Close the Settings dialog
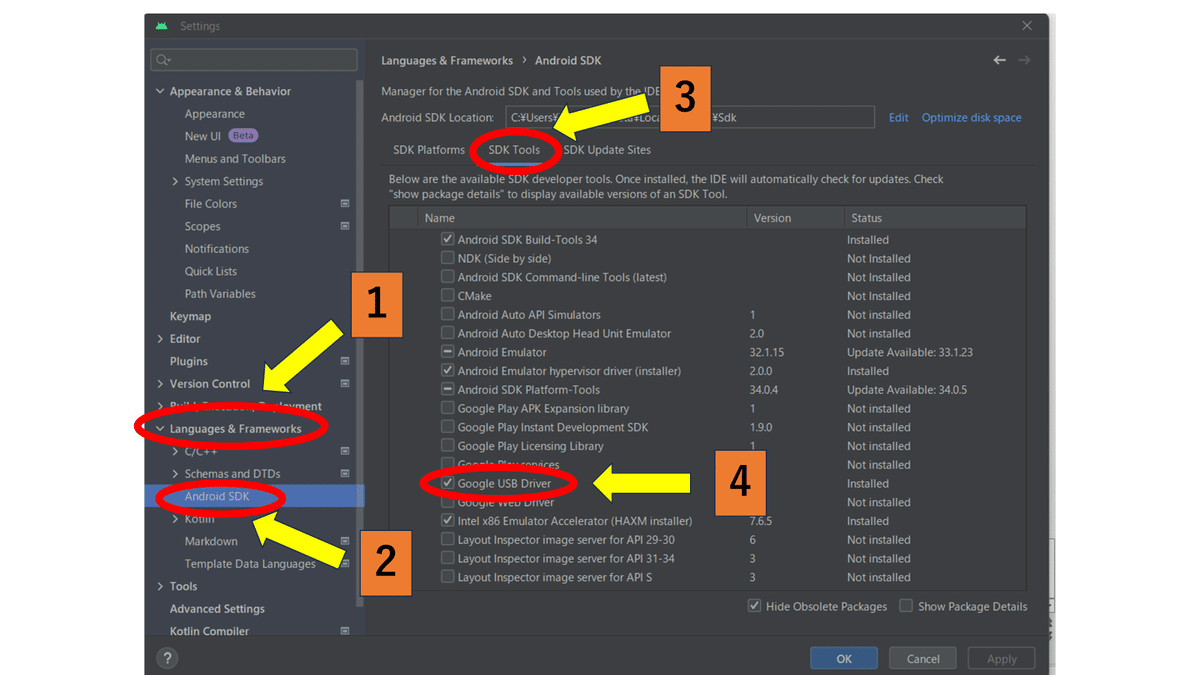 pyautogui.click(x=1027, y=26)
